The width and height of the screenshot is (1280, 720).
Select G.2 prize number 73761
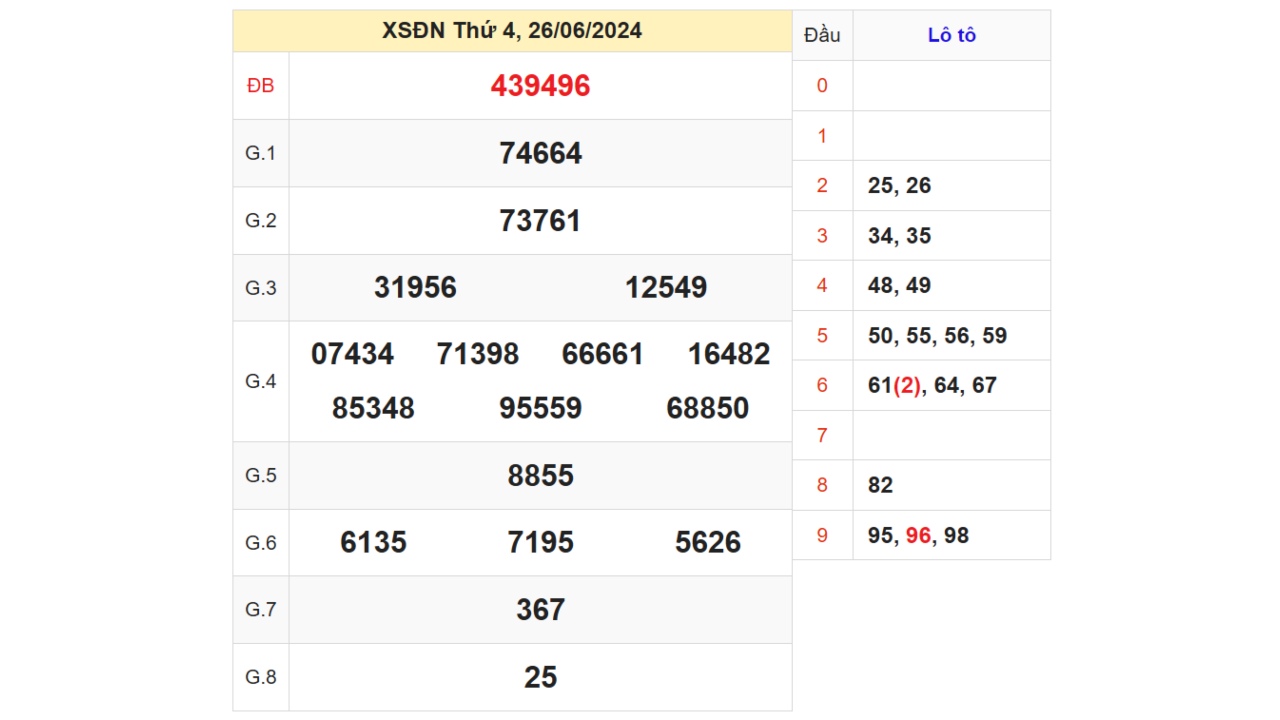coord(540,221)
